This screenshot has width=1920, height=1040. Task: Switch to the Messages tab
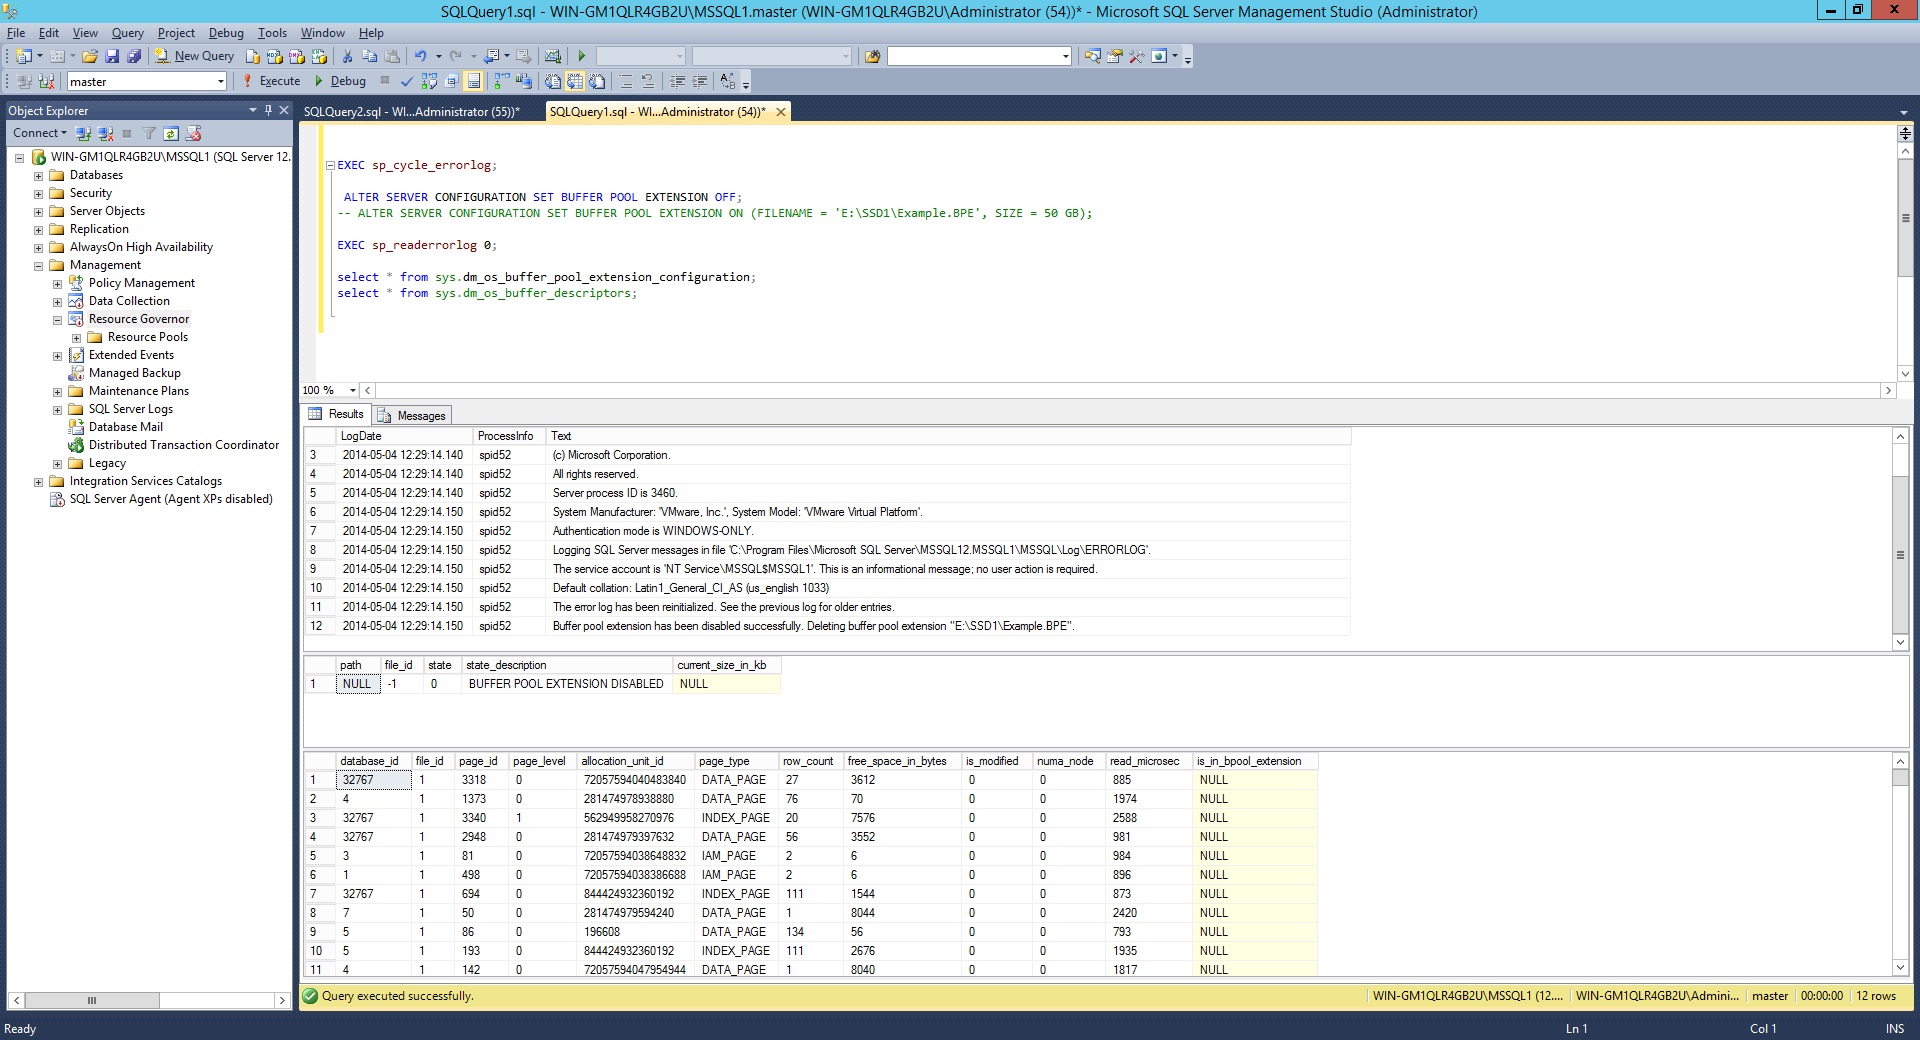click(x=412, y=415)
